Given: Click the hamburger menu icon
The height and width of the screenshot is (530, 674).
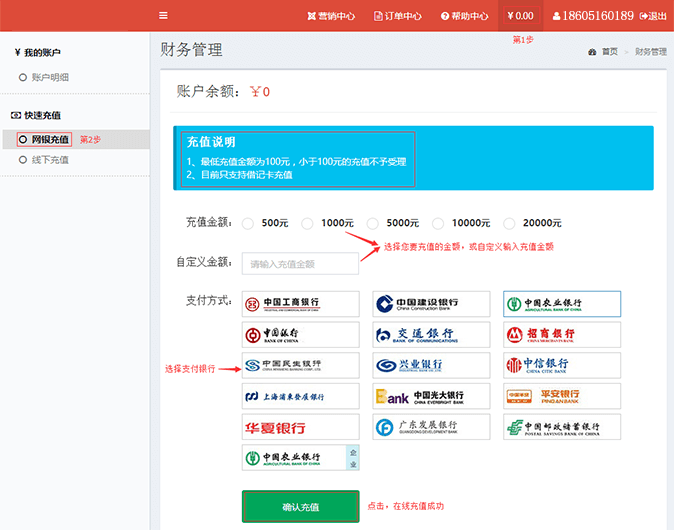Looking at the screenshot, I should tap(163, 16).
